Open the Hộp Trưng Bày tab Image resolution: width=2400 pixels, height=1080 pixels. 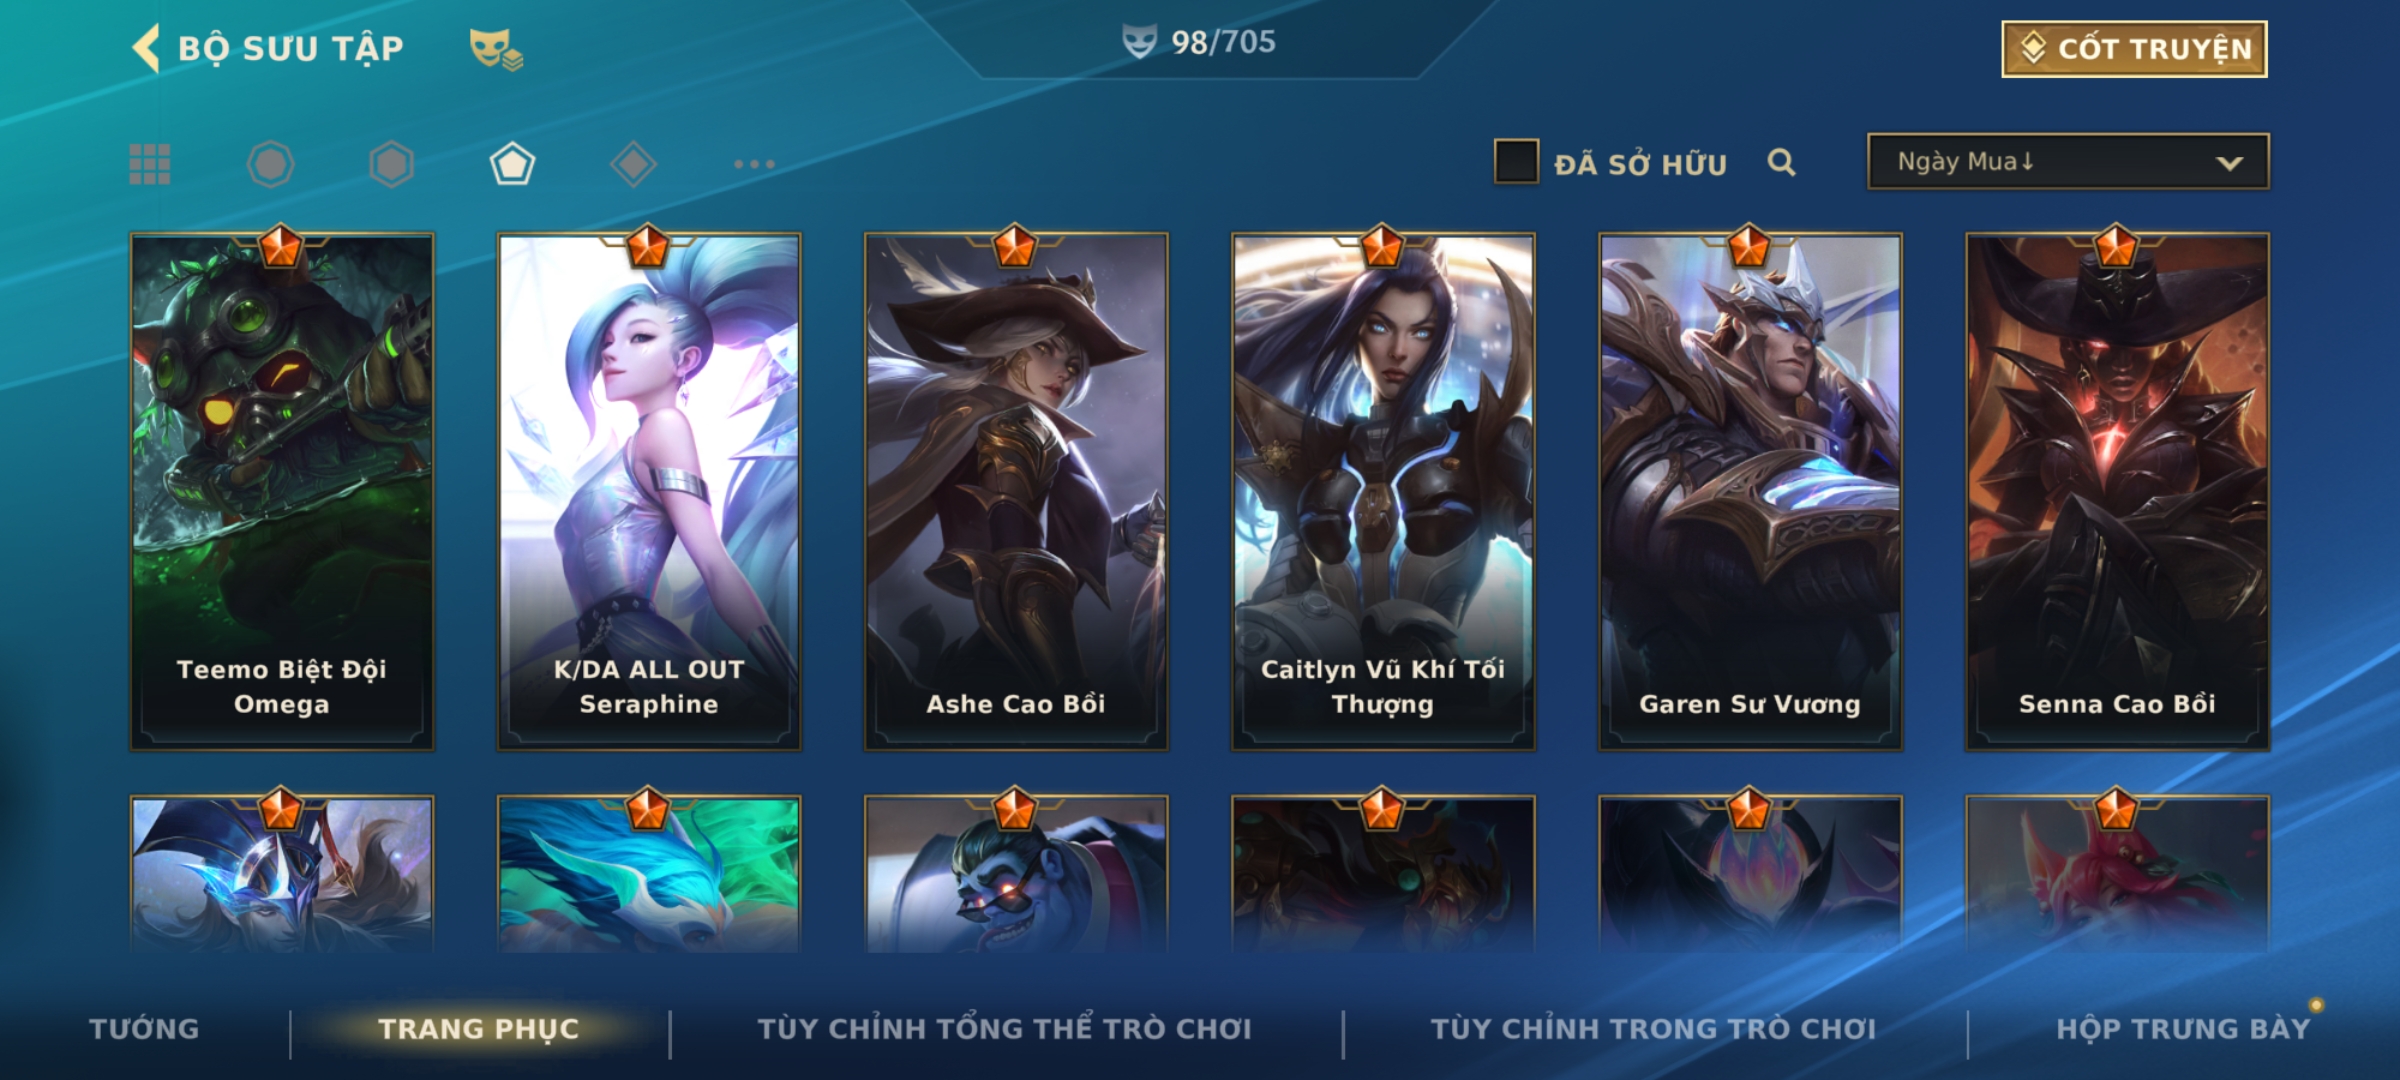click(x=2183, y=1029)
